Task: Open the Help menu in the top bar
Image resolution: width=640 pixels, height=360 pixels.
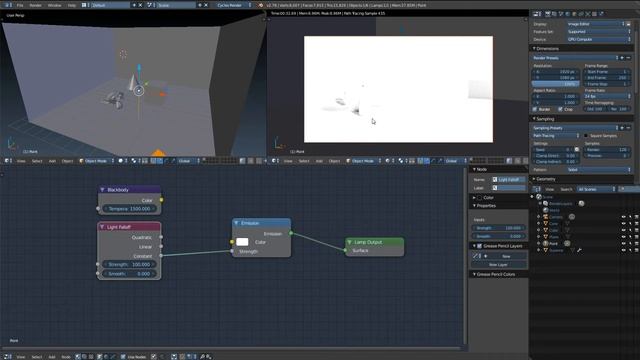Action: 72,5
